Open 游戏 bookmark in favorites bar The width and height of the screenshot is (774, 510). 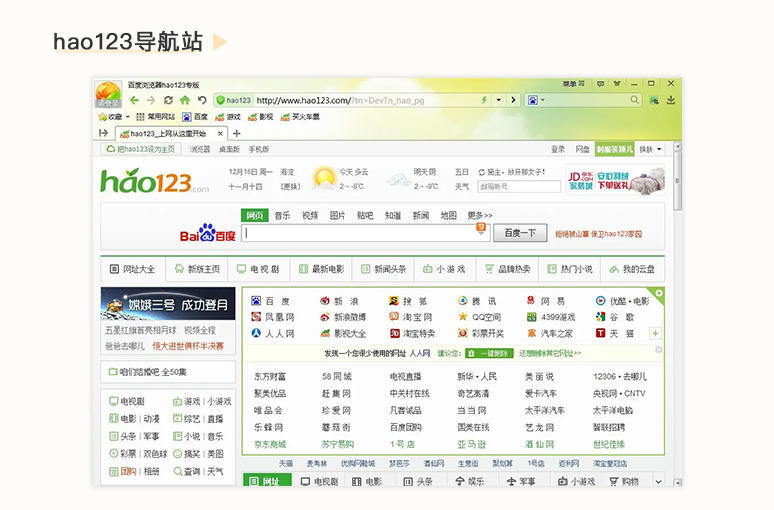coord(231,117)
